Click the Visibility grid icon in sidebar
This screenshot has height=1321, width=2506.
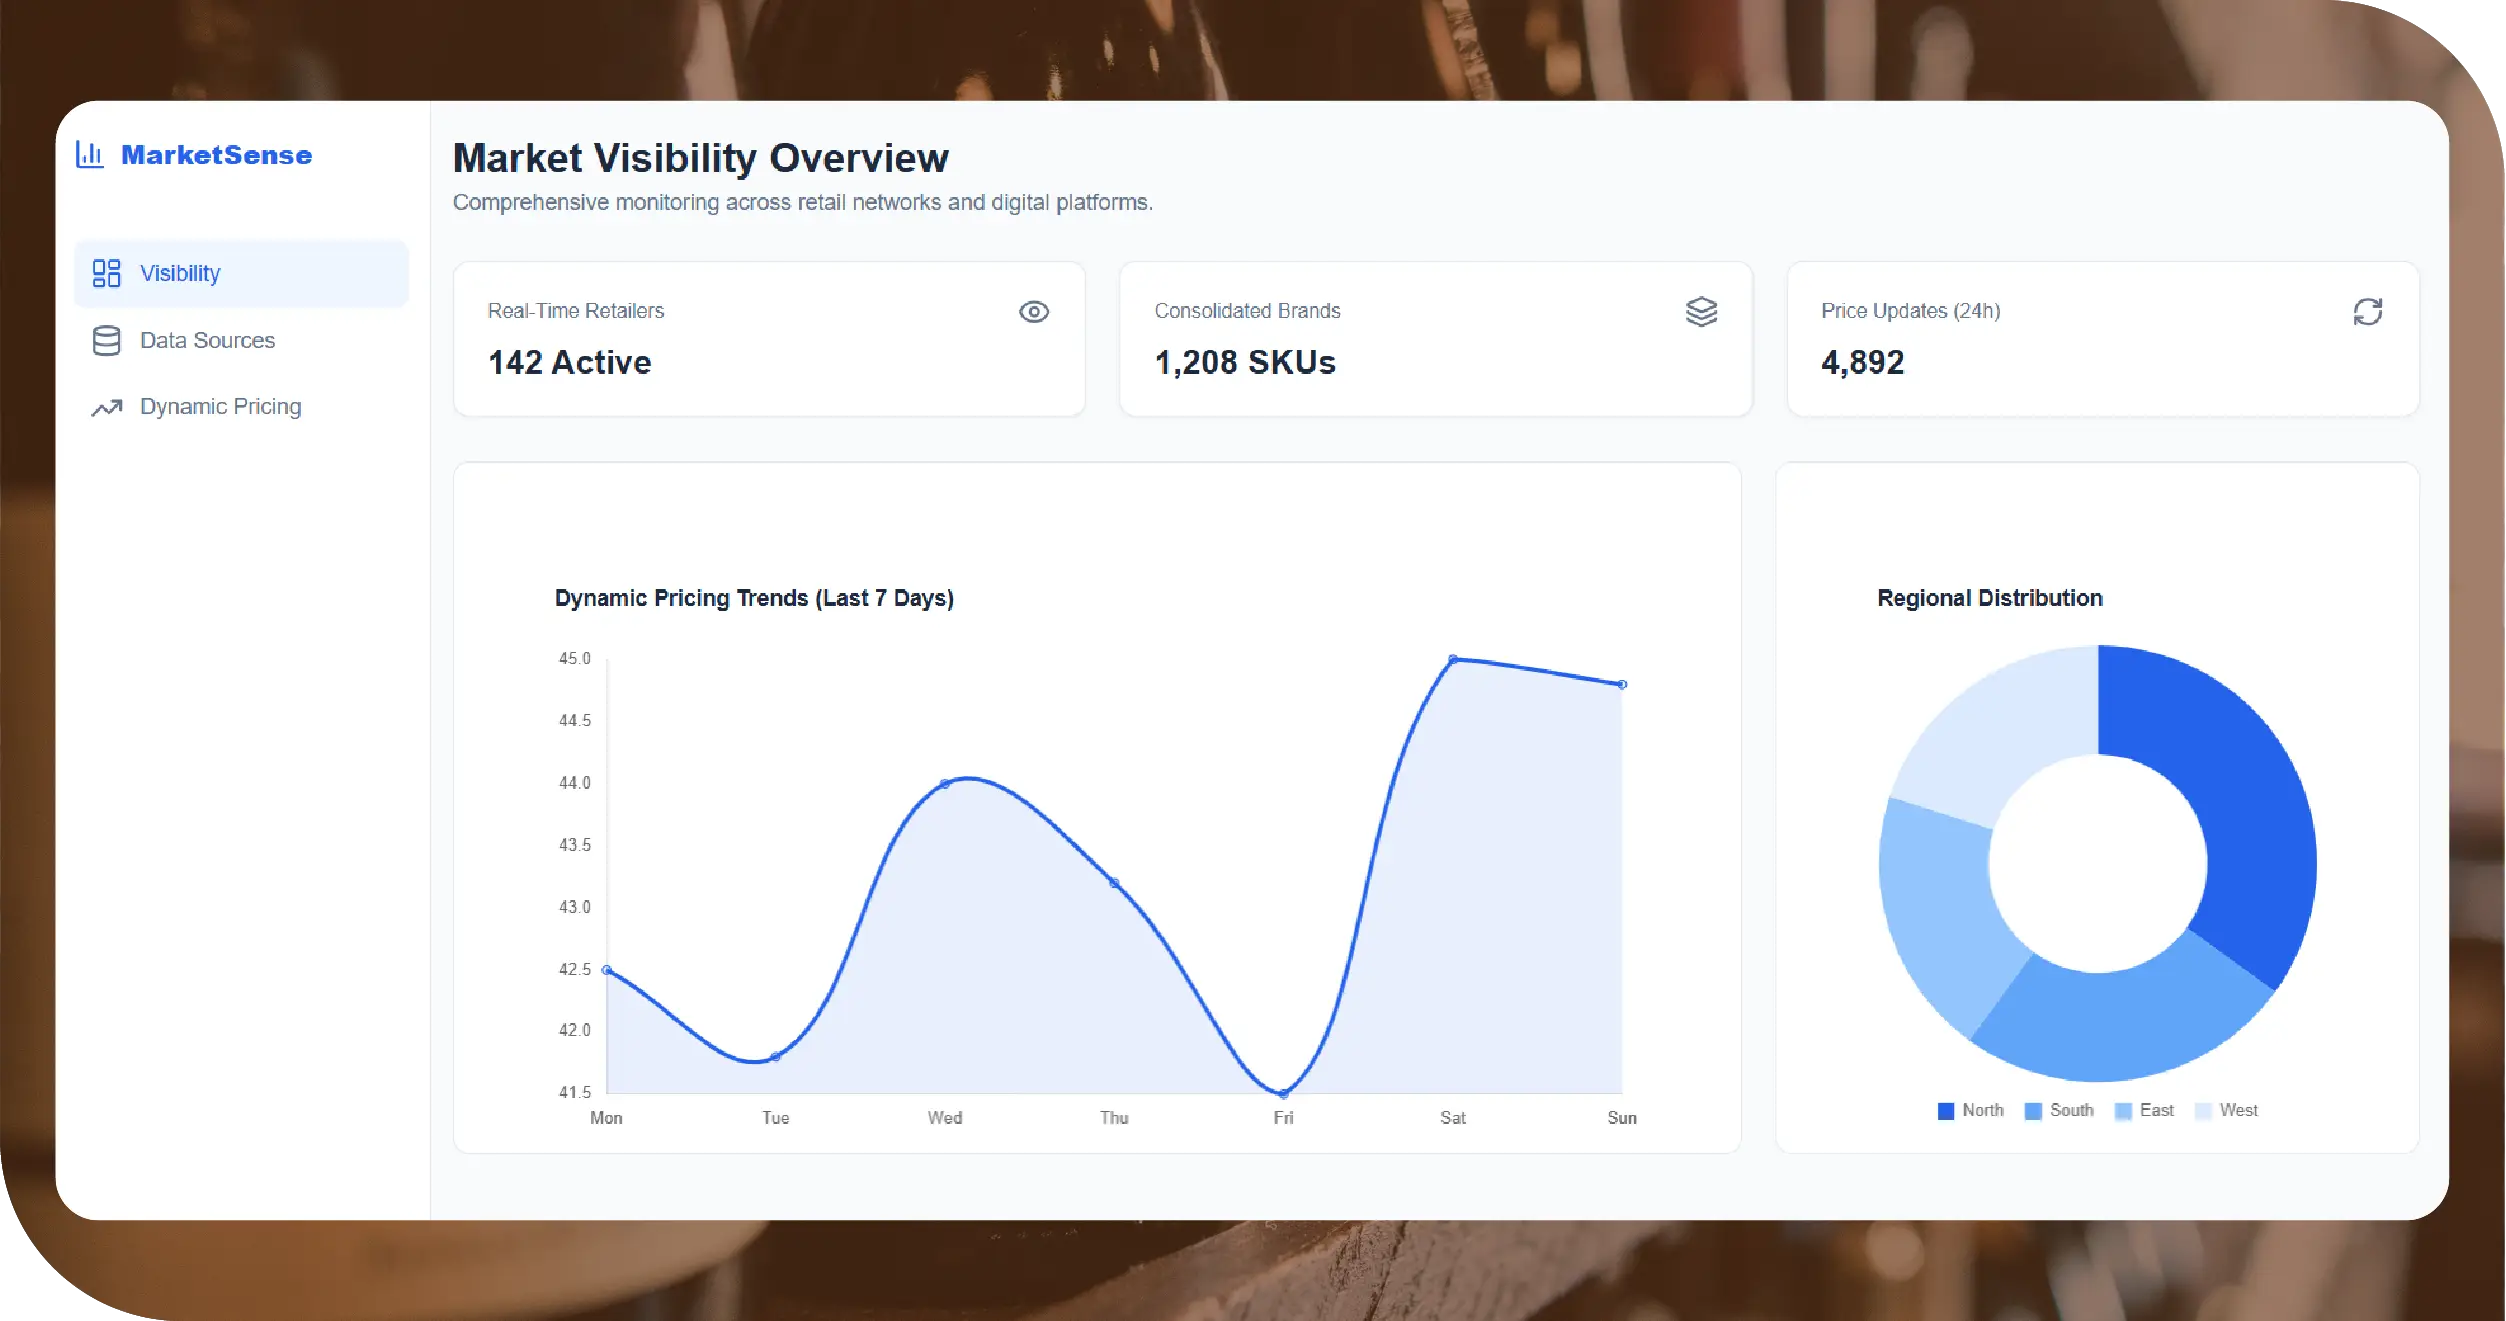106,273
